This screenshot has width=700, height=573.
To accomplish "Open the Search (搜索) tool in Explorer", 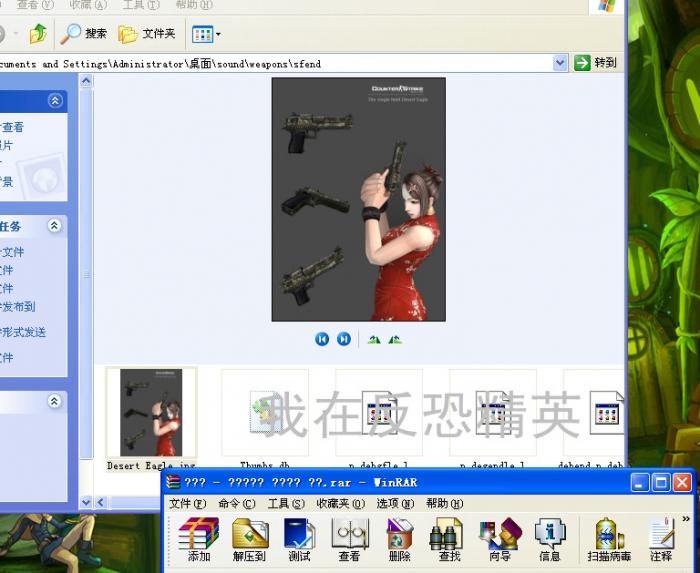I will click(x=83, y=33).
